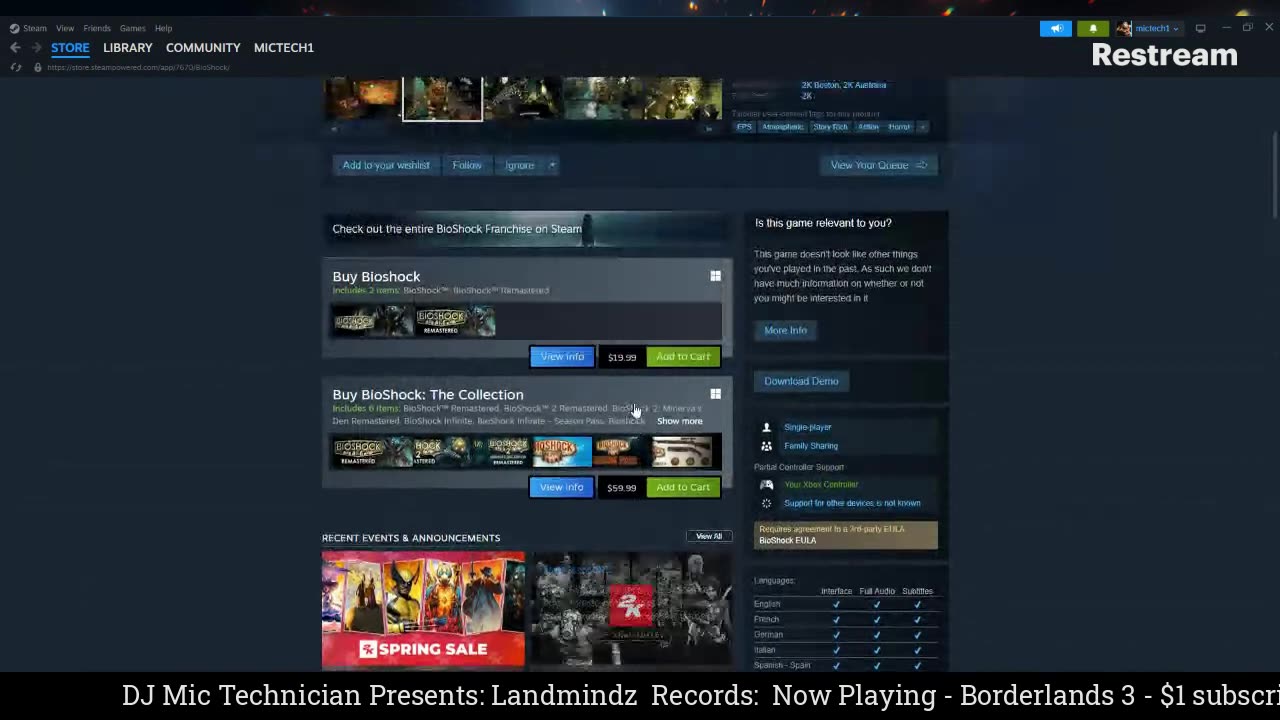Open BioShock Remastered bundle thumbnail in Buy Bioshock
Viewport: 1280px width, 720px height.
tap(455, 321)
